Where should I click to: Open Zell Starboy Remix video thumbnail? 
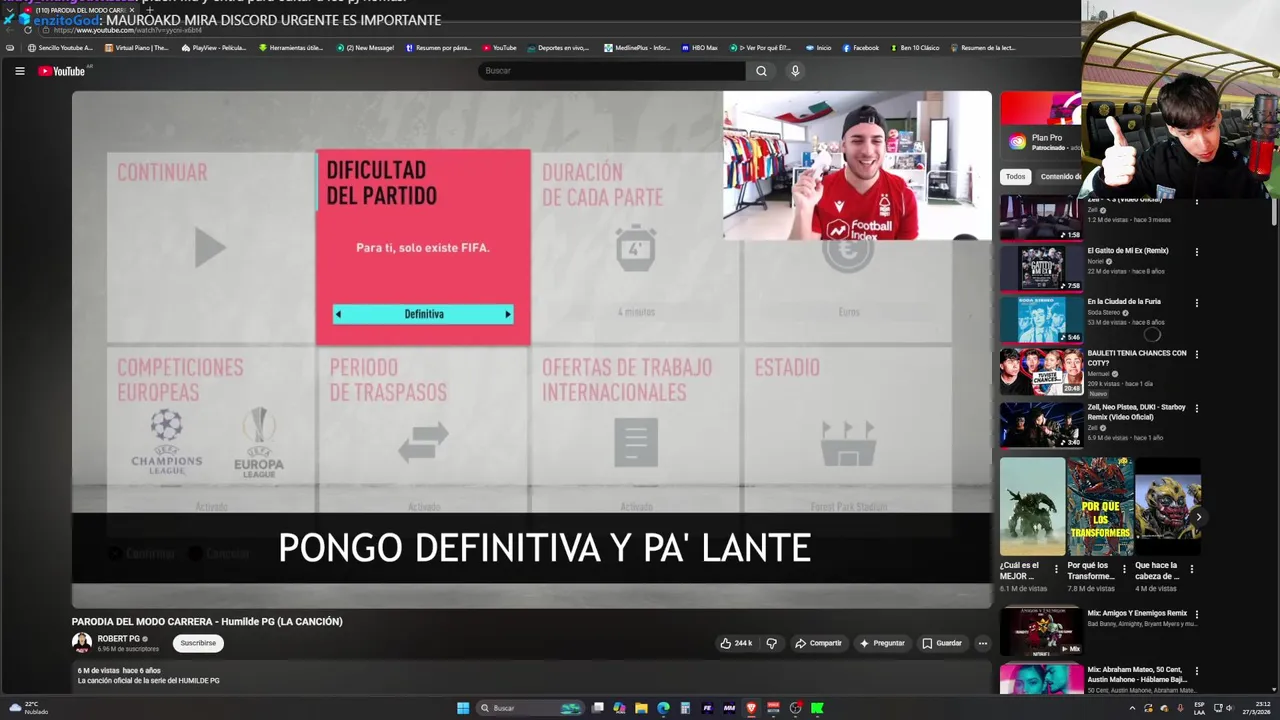[1041, 425]
